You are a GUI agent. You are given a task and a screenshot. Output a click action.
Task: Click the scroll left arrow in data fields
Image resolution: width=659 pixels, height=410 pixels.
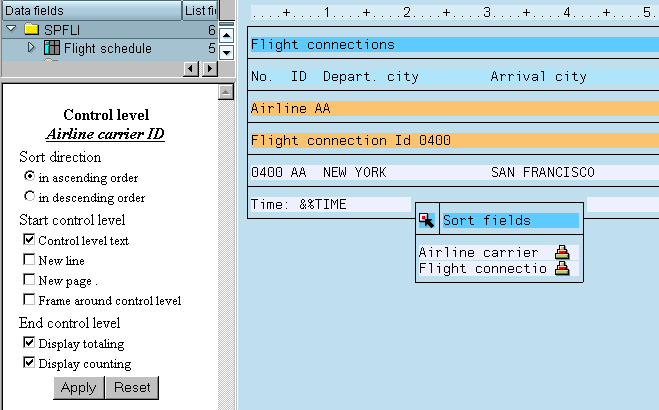tap(193, 68)
